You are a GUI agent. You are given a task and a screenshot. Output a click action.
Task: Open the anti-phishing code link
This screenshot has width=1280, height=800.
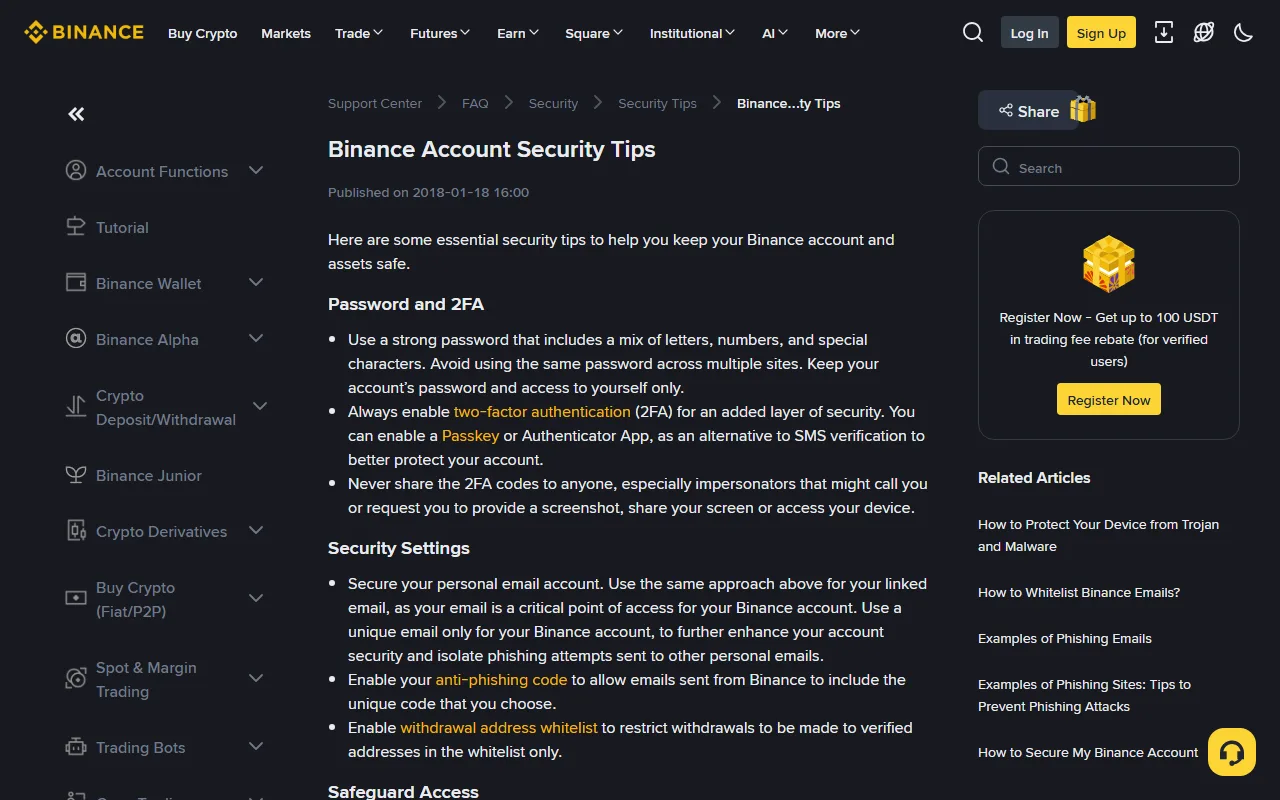pos(501,679)
